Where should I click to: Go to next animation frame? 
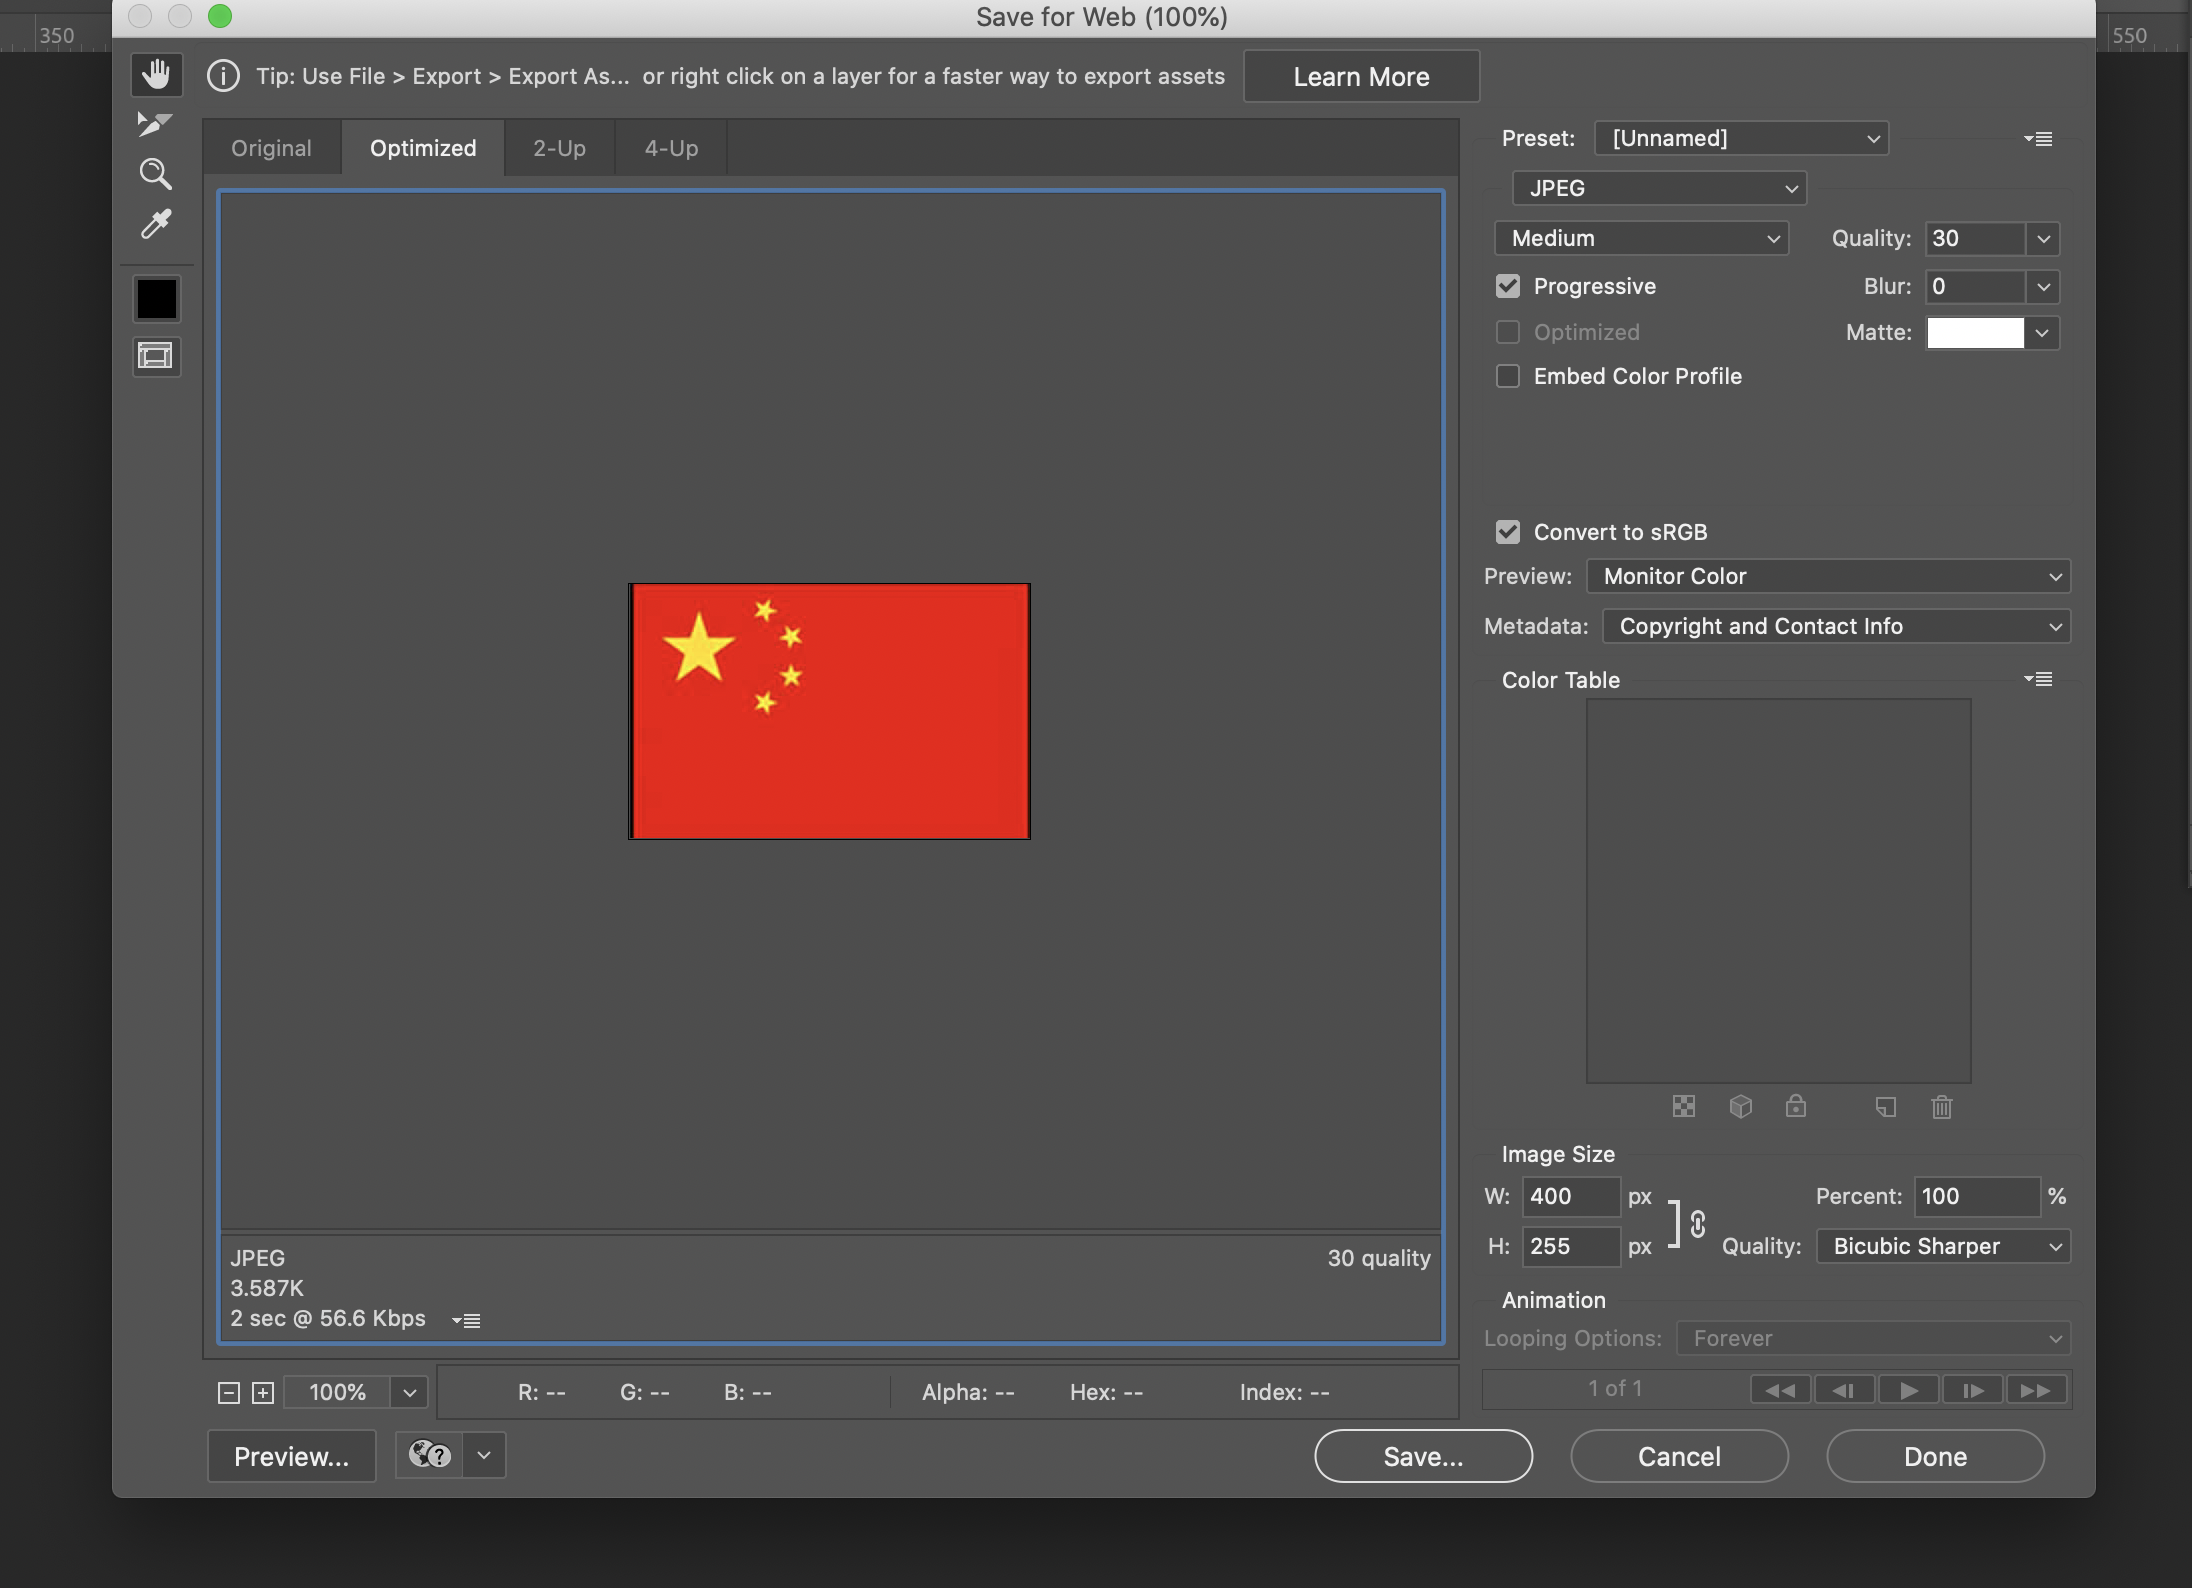point(1972,1390)
